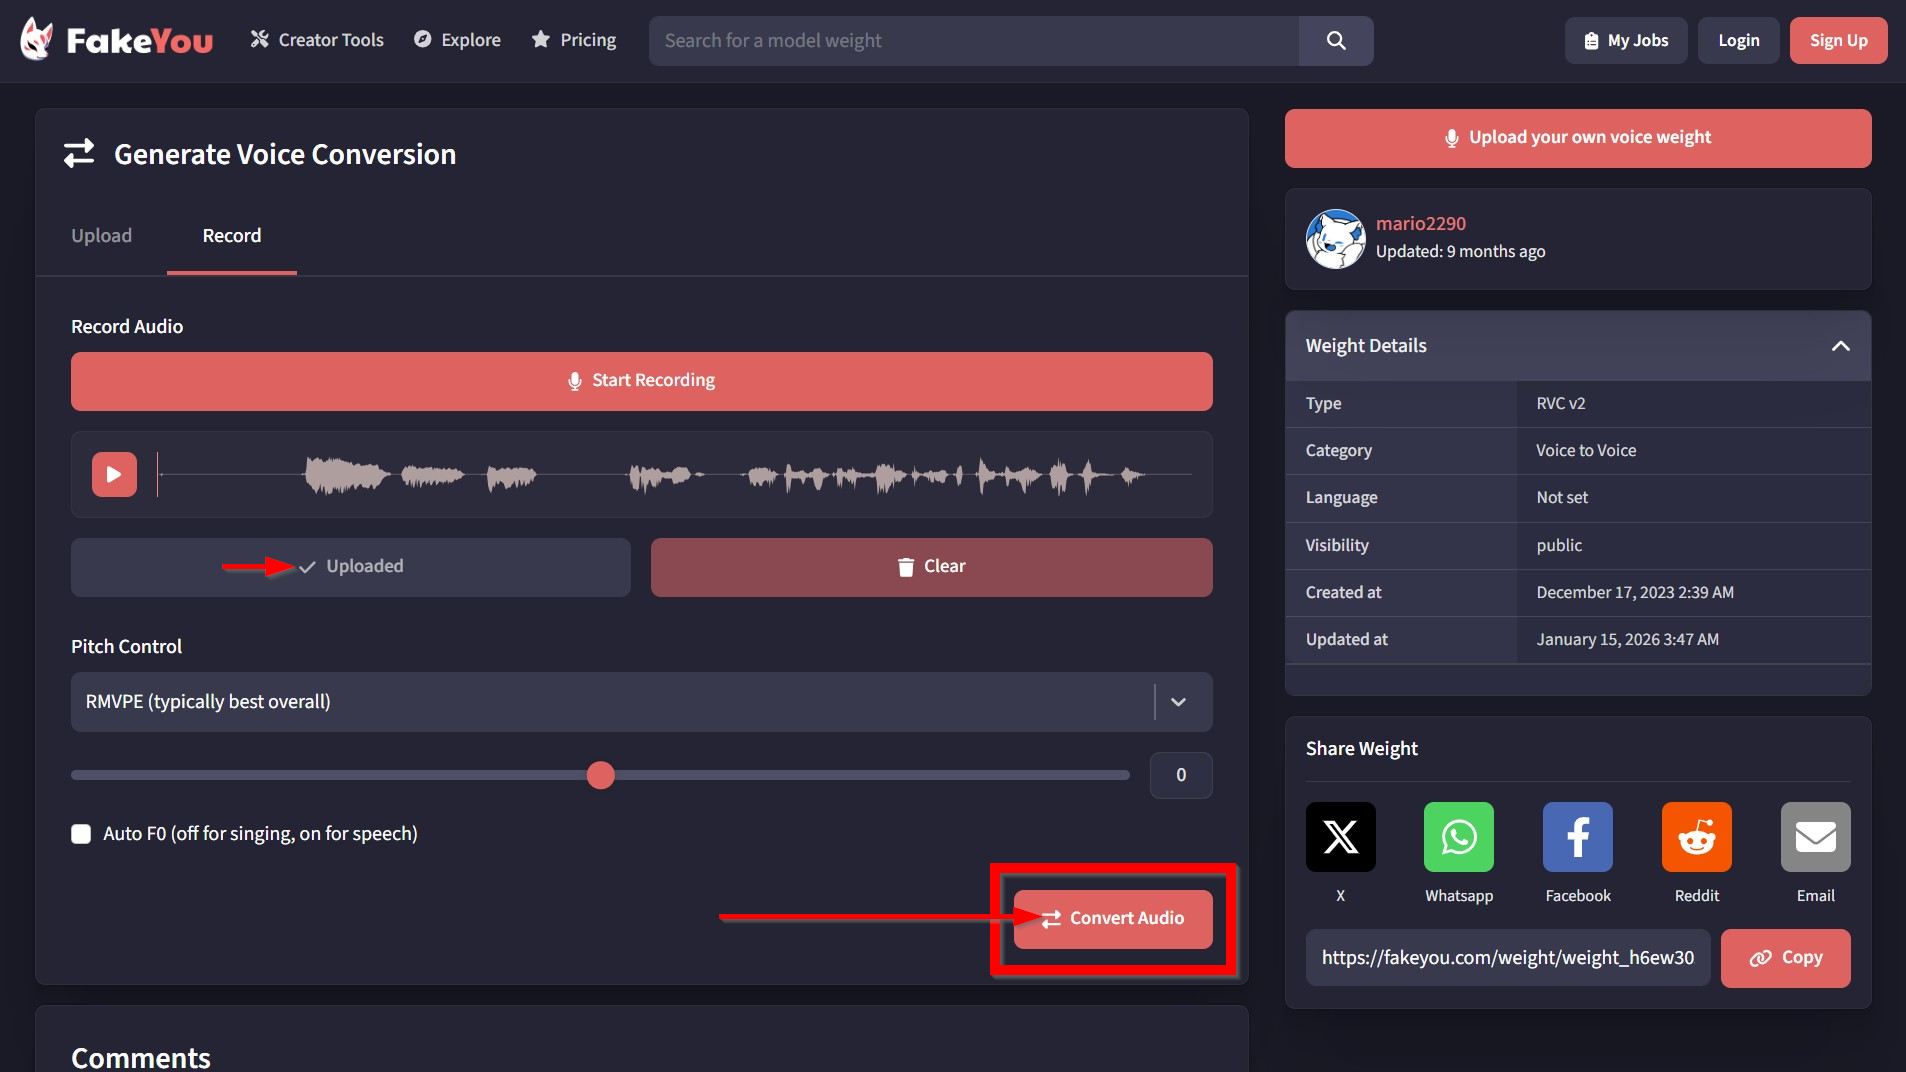This screenshot has height=1072, width=1906.
Task: Open the Explore menu
Action: click(457, 40)
